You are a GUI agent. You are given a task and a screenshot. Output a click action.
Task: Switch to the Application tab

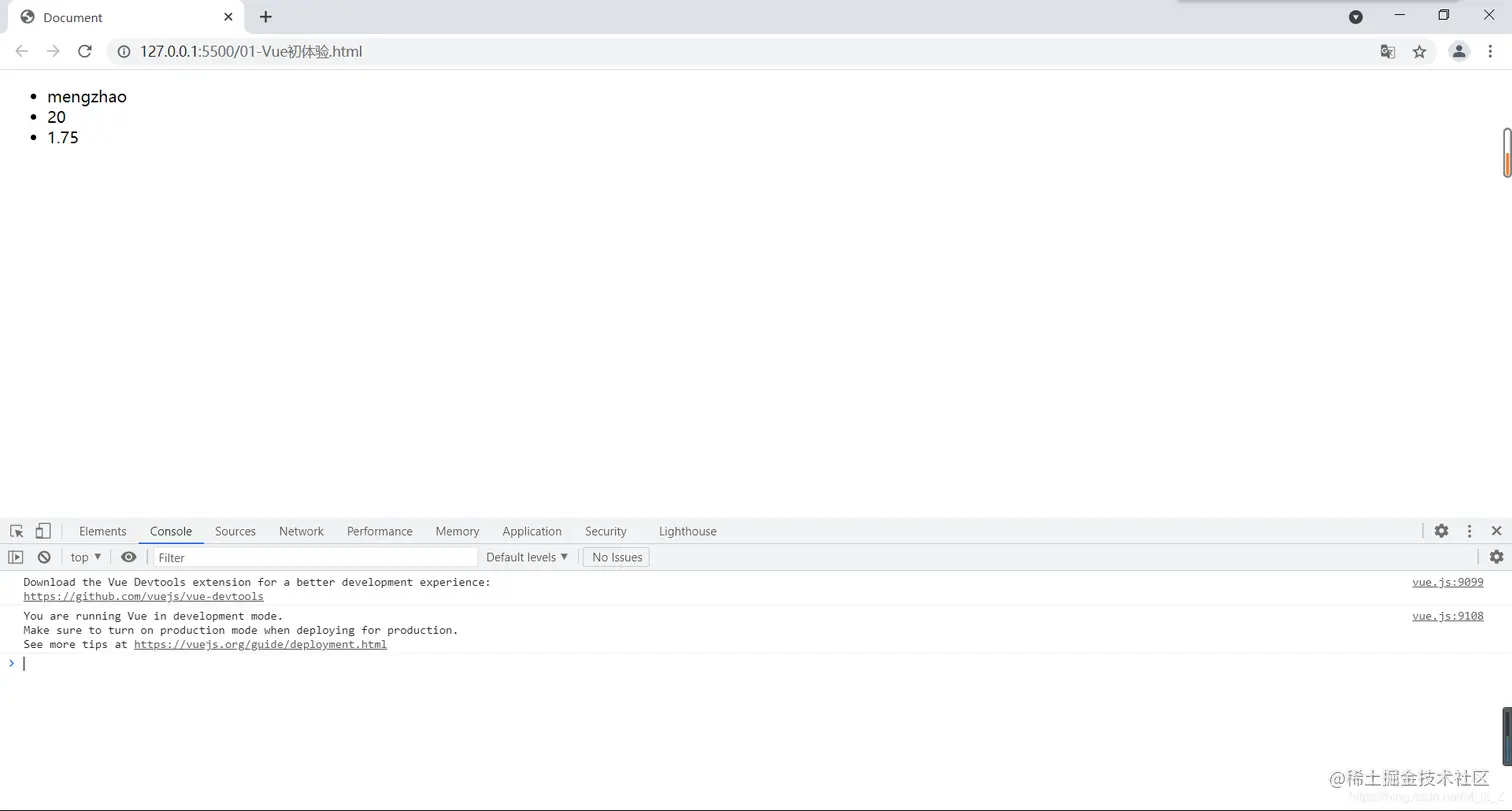[x=532, y=531]
